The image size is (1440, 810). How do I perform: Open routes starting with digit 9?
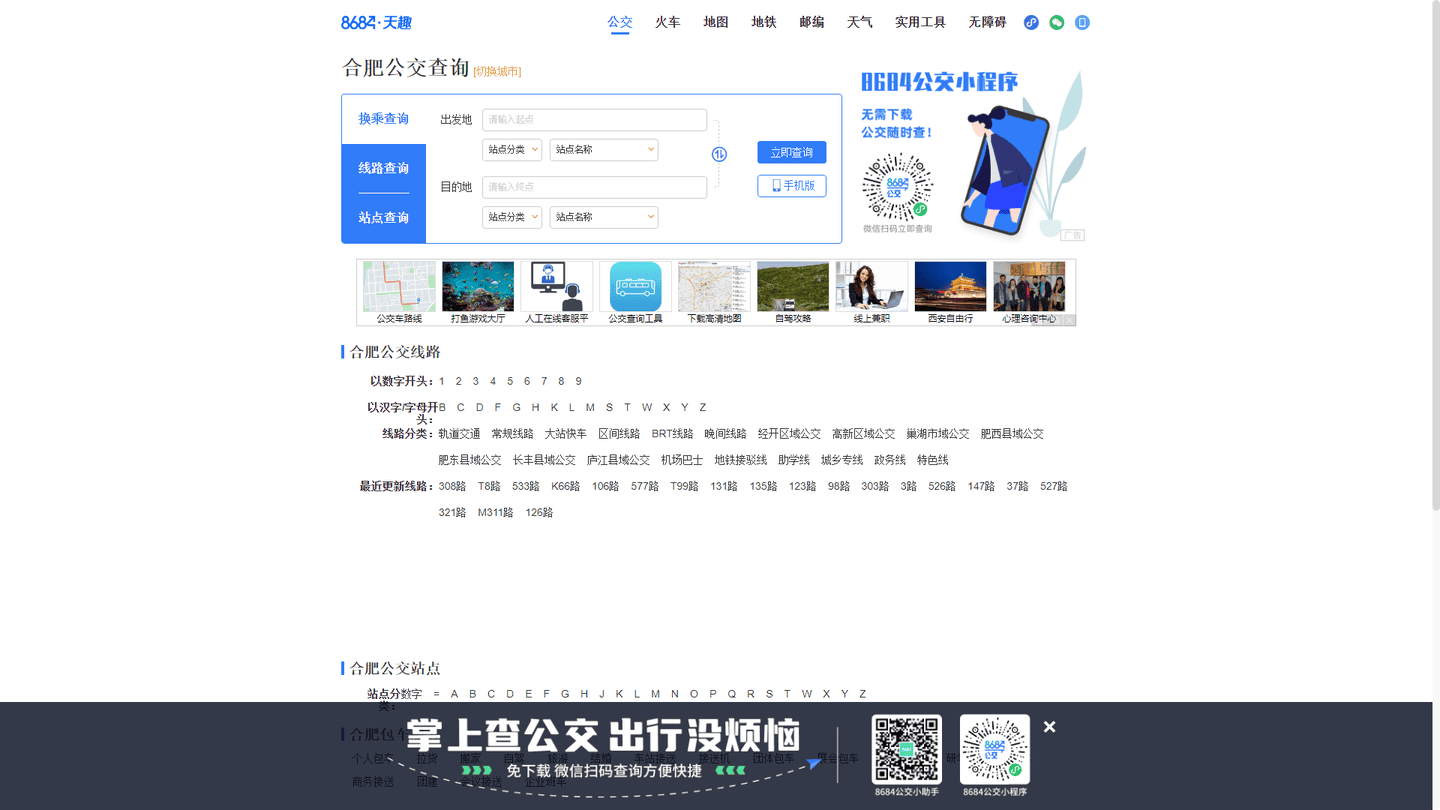point(578,381)
